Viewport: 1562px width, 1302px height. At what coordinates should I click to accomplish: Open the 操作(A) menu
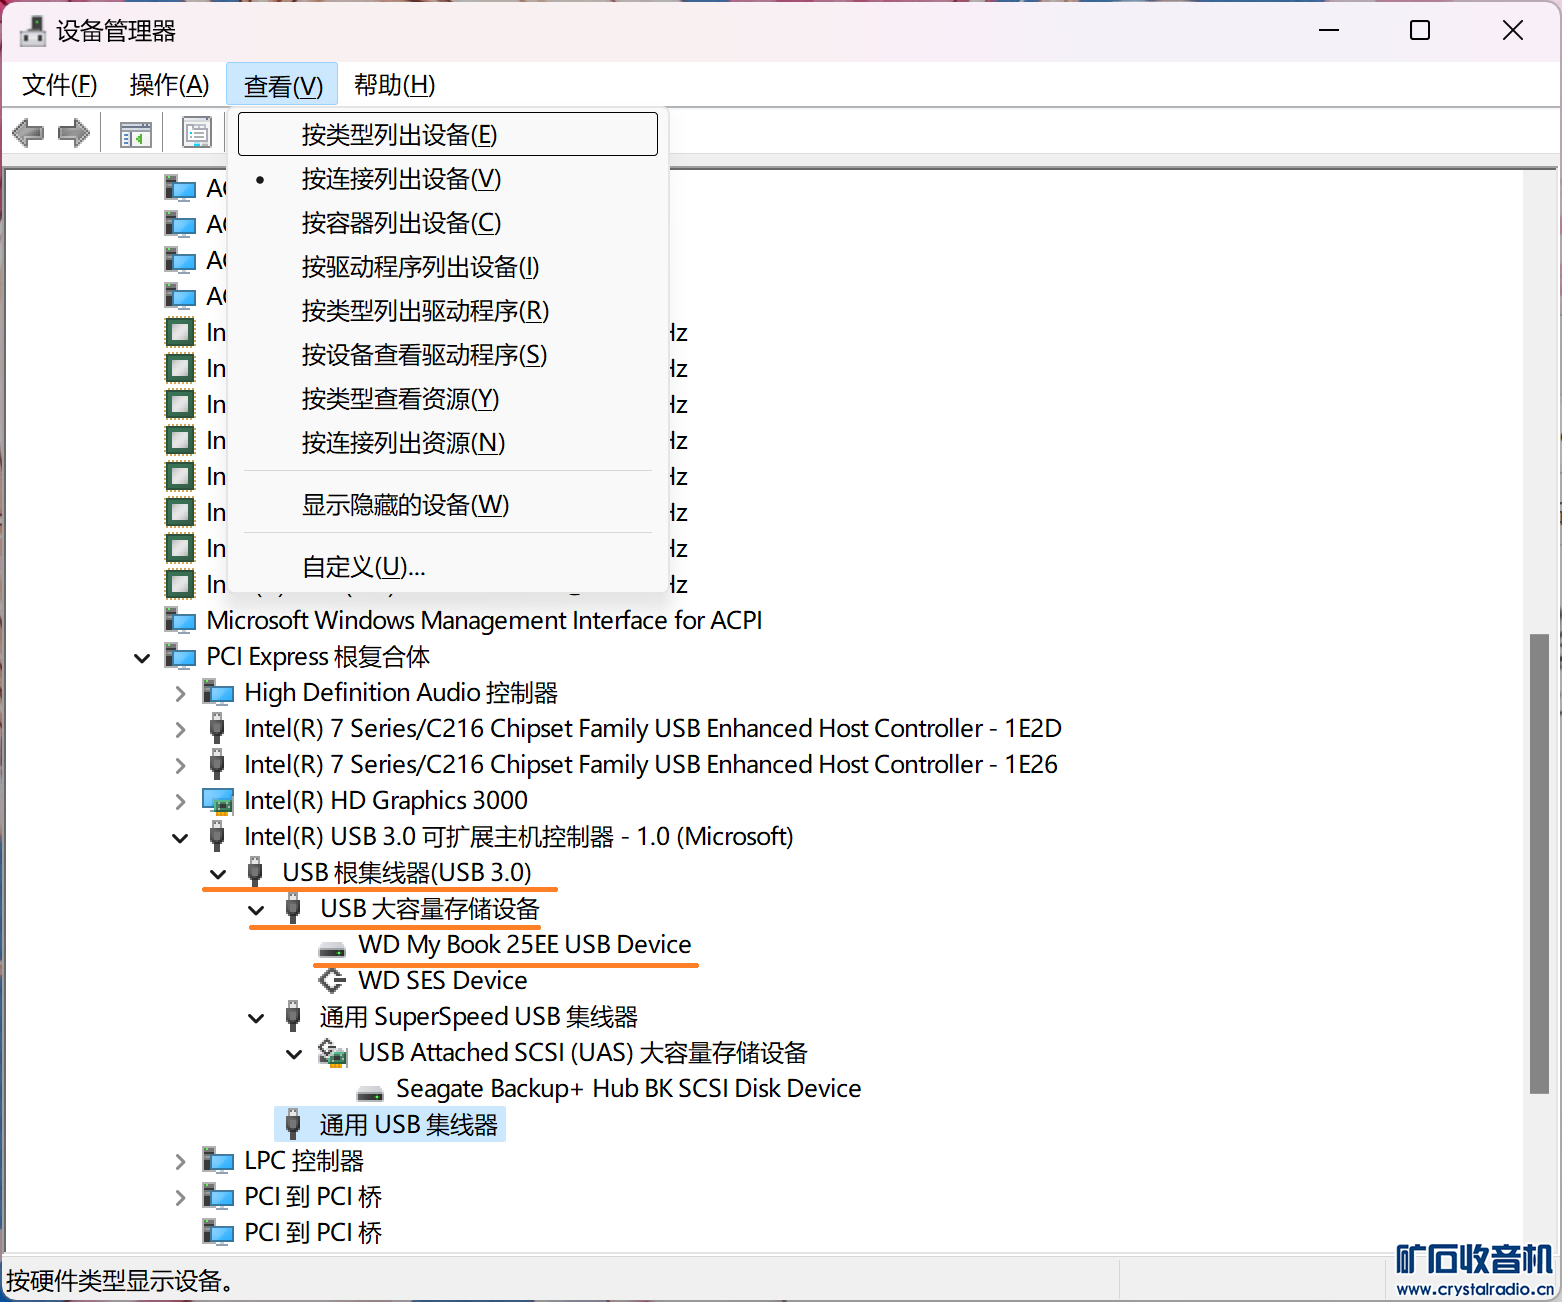[170, 85]
